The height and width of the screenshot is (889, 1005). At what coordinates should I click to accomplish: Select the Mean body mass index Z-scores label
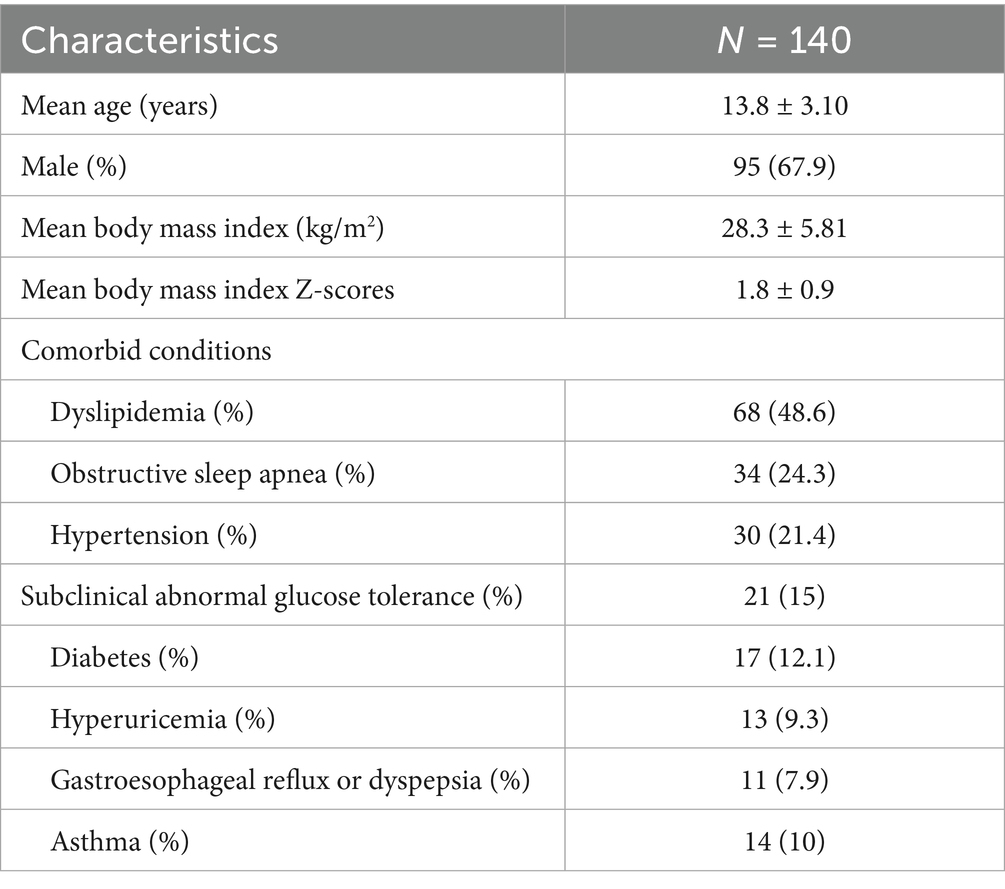[x=207, y=290]
